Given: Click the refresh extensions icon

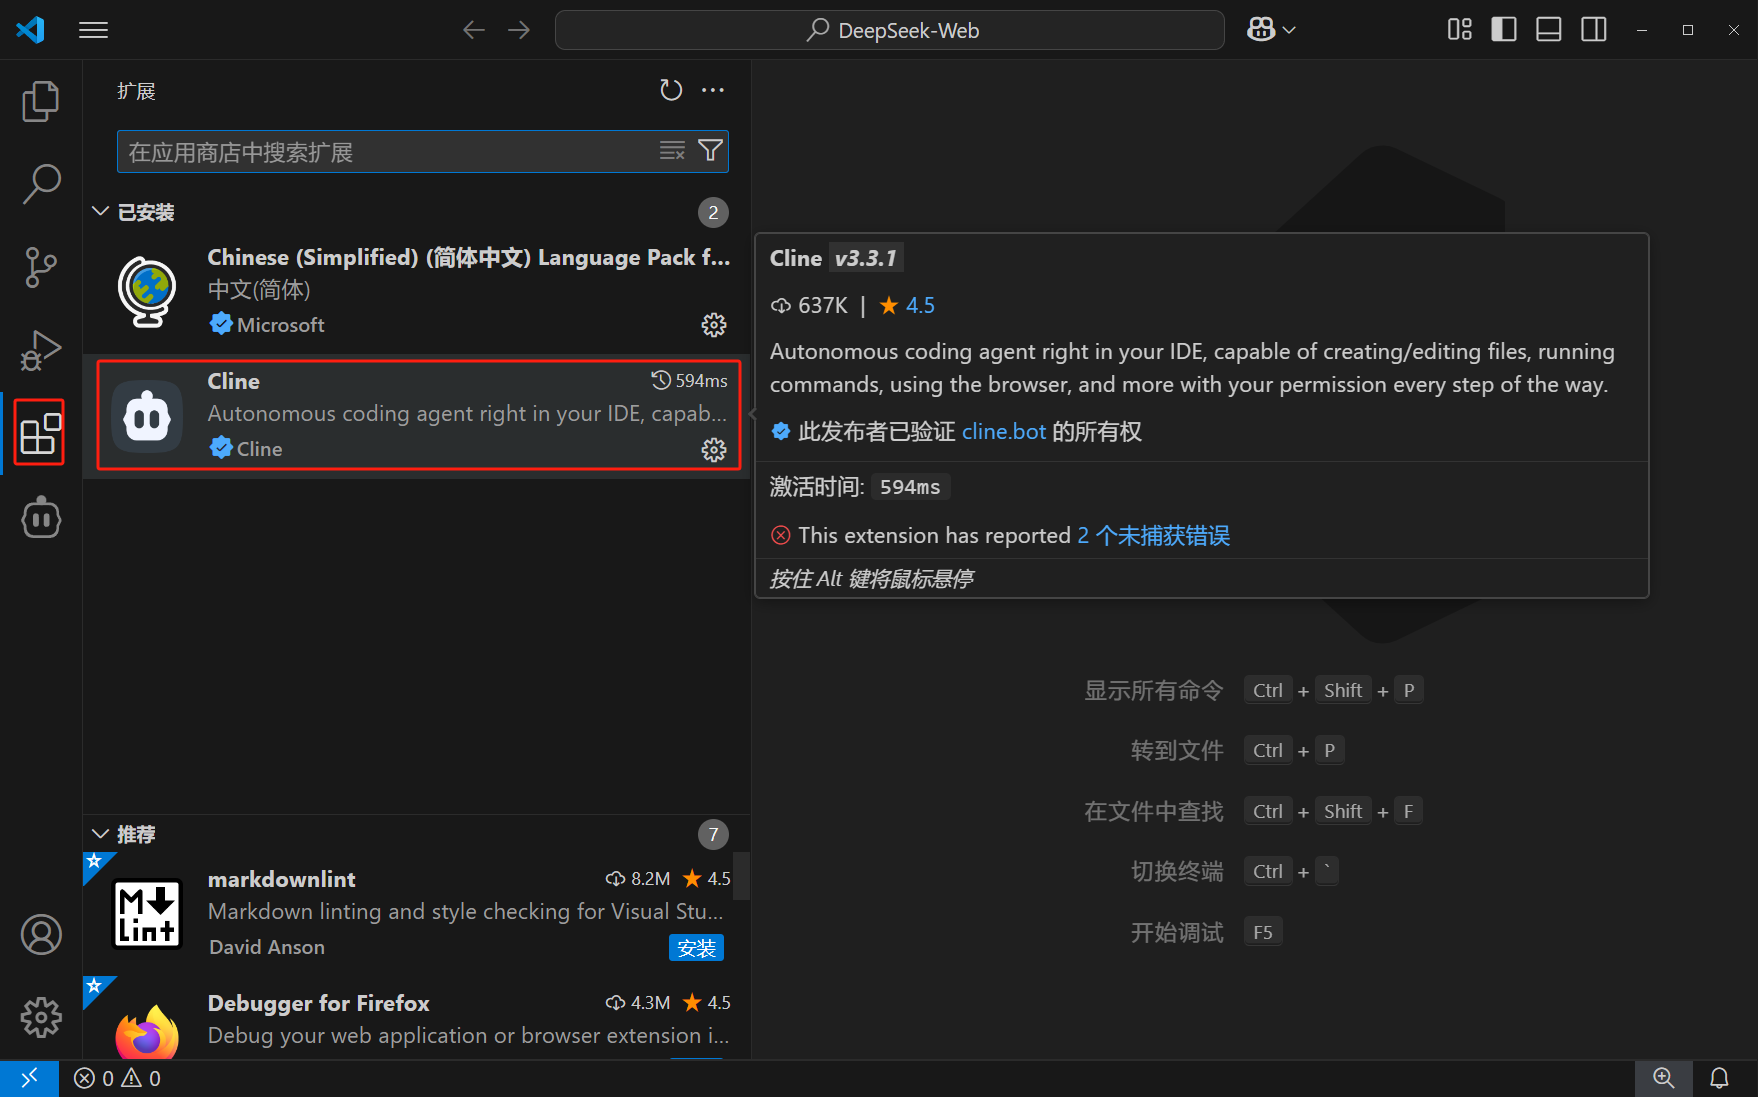Looking at the screenshot, I should [670, 90].
